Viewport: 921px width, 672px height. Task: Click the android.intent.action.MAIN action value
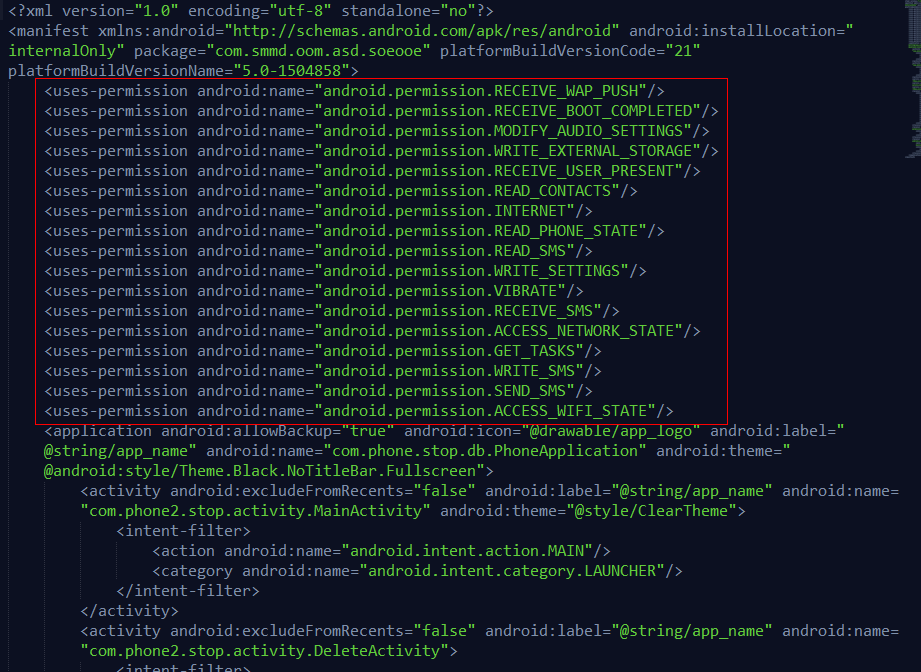(468, 551)
